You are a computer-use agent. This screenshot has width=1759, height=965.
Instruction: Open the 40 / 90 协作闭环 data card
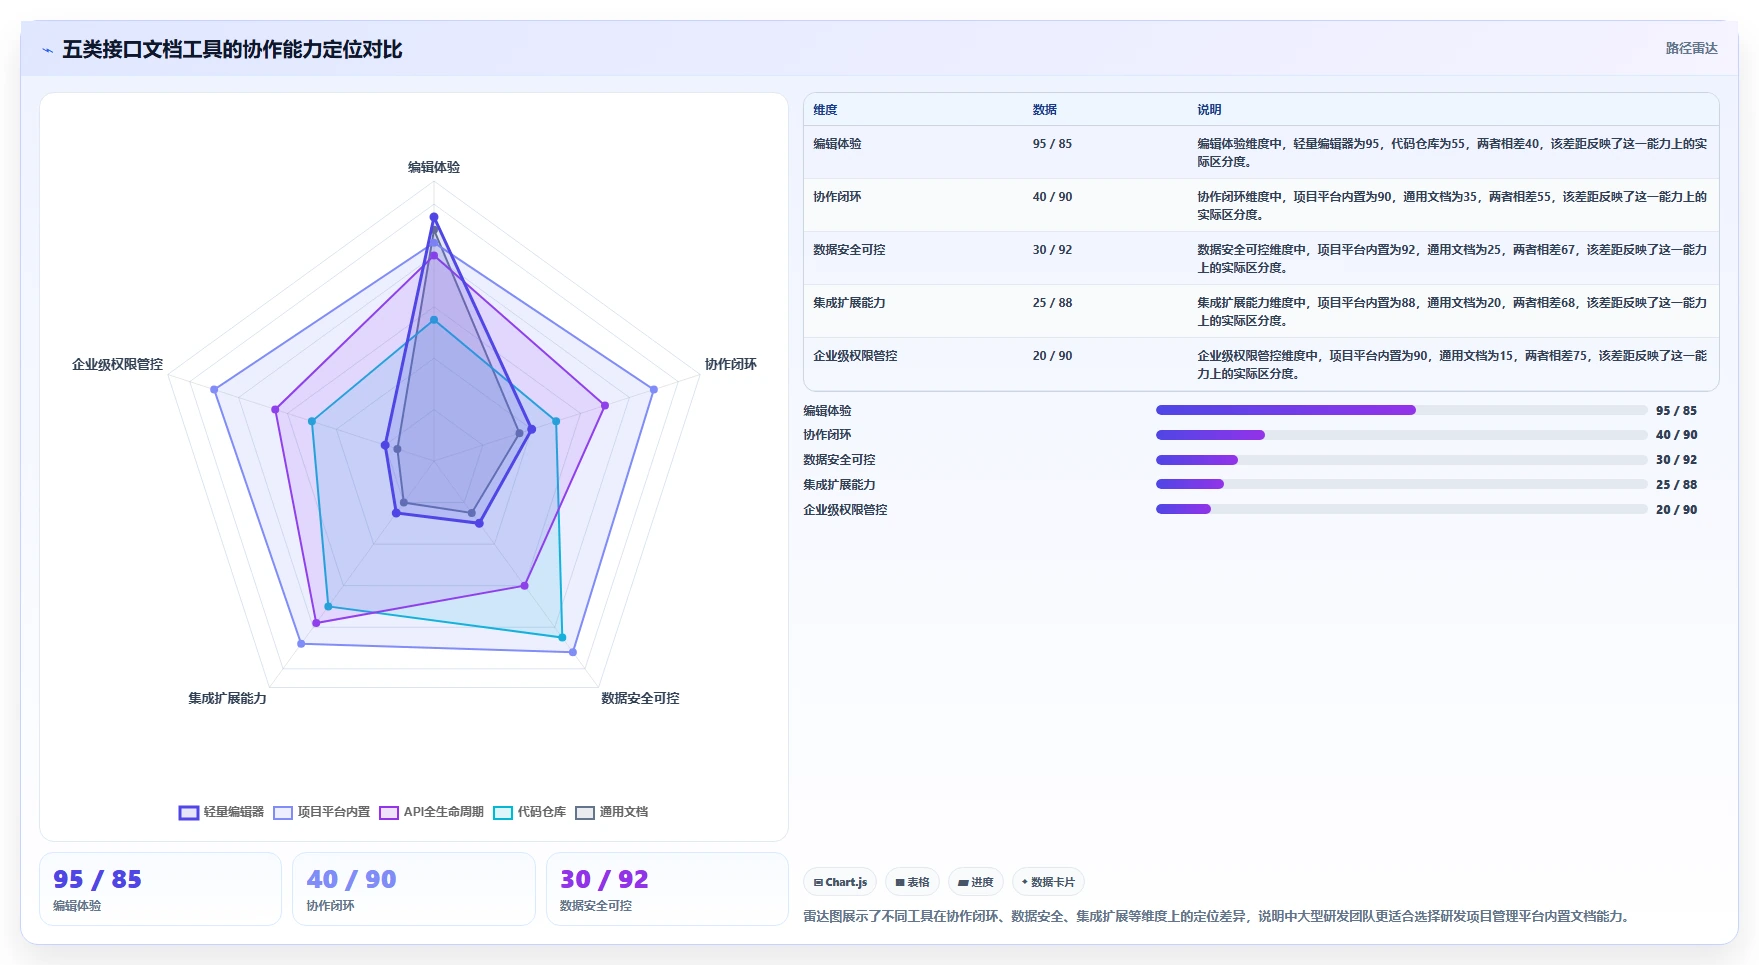click(x=414, y=889)
